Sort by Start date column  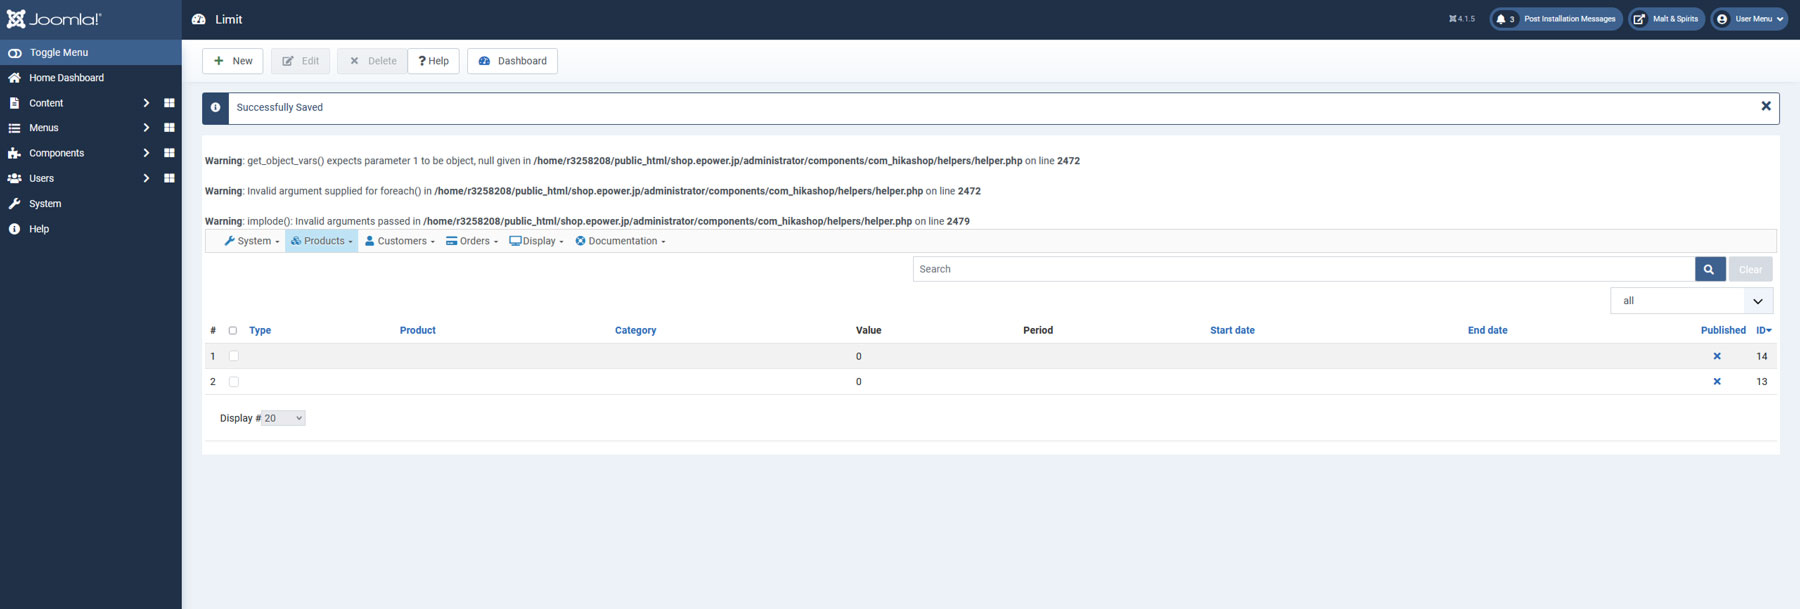click(x=1232, y=330)
